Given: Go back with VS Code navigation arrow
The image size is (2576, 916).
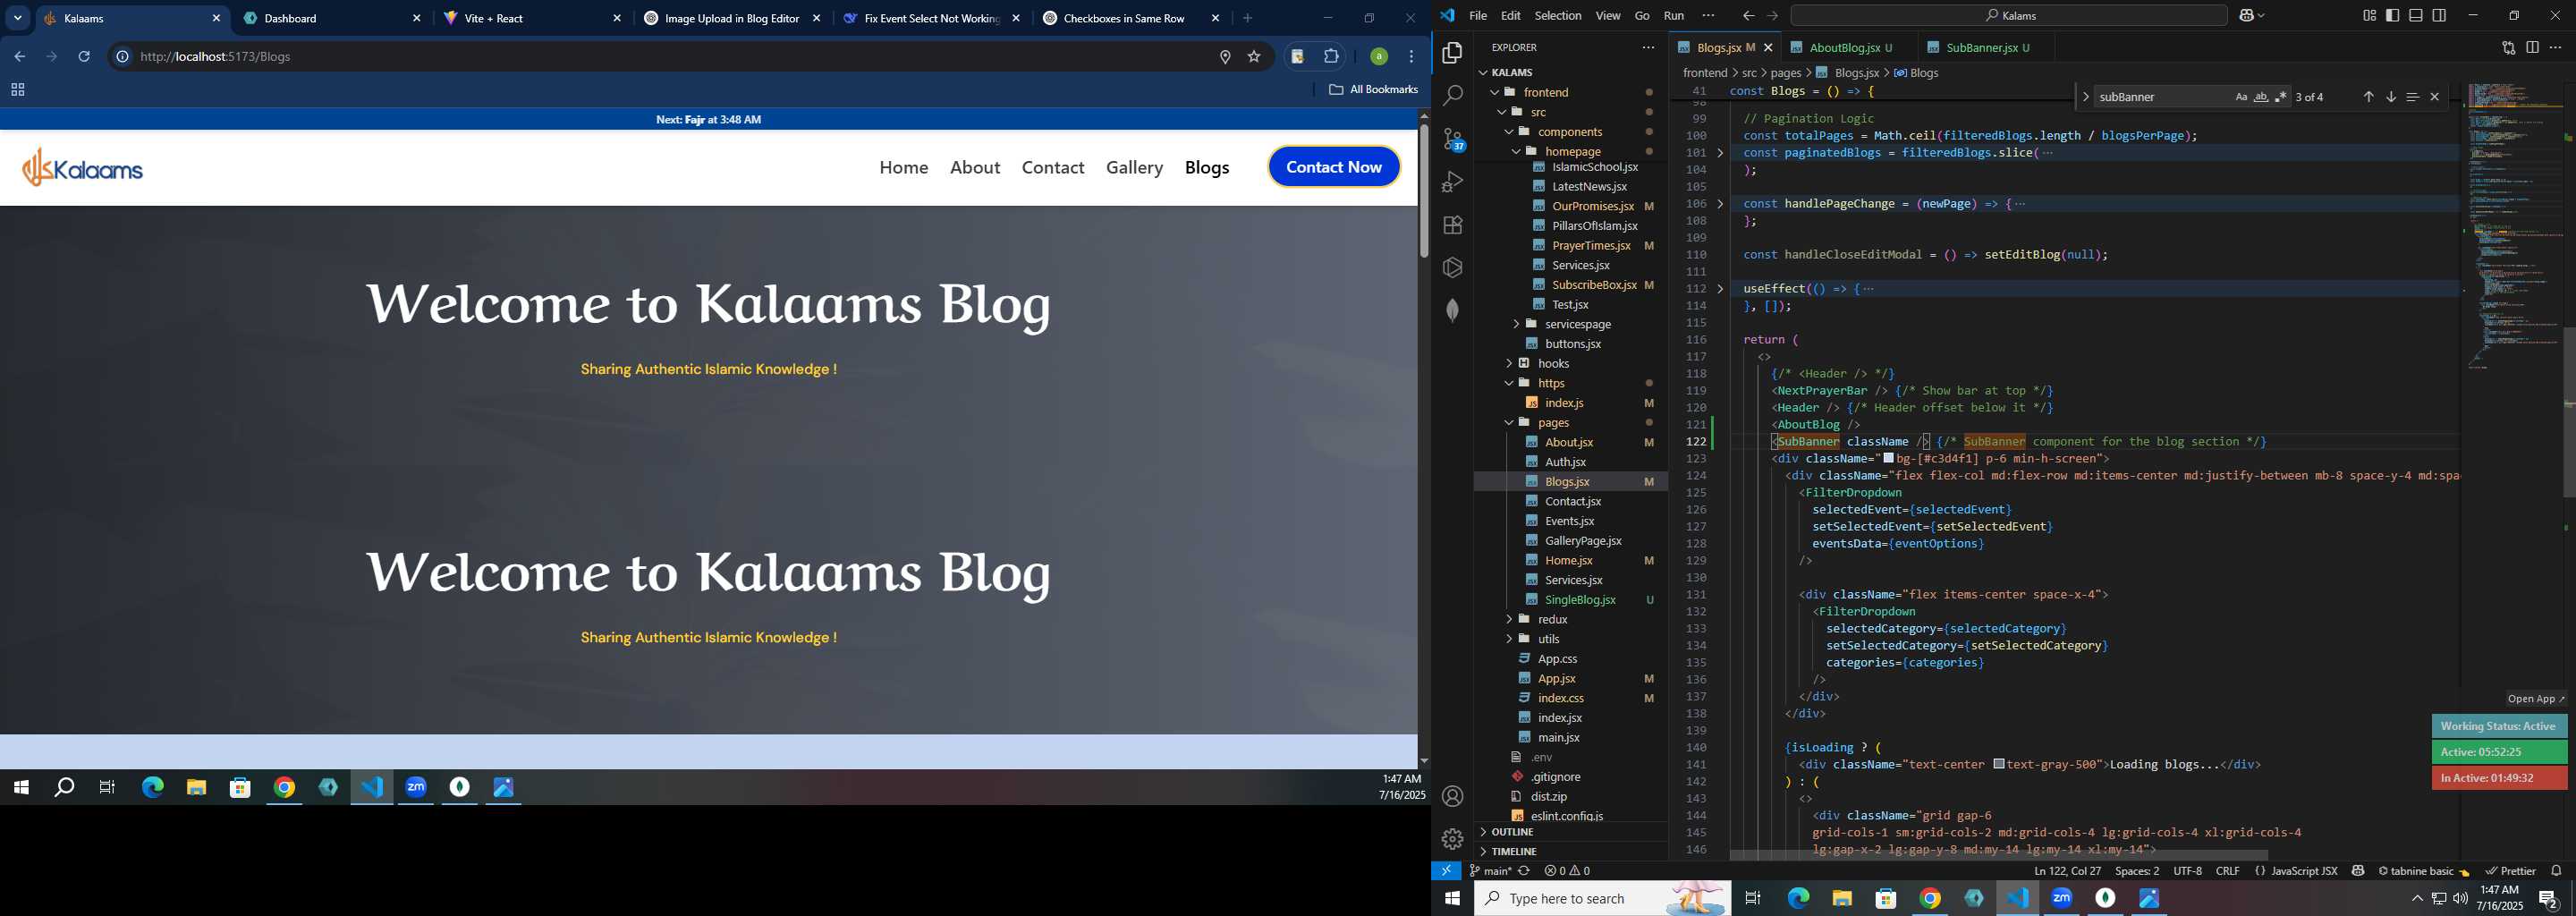Looking at the screenshot, I should (1748, 15).
